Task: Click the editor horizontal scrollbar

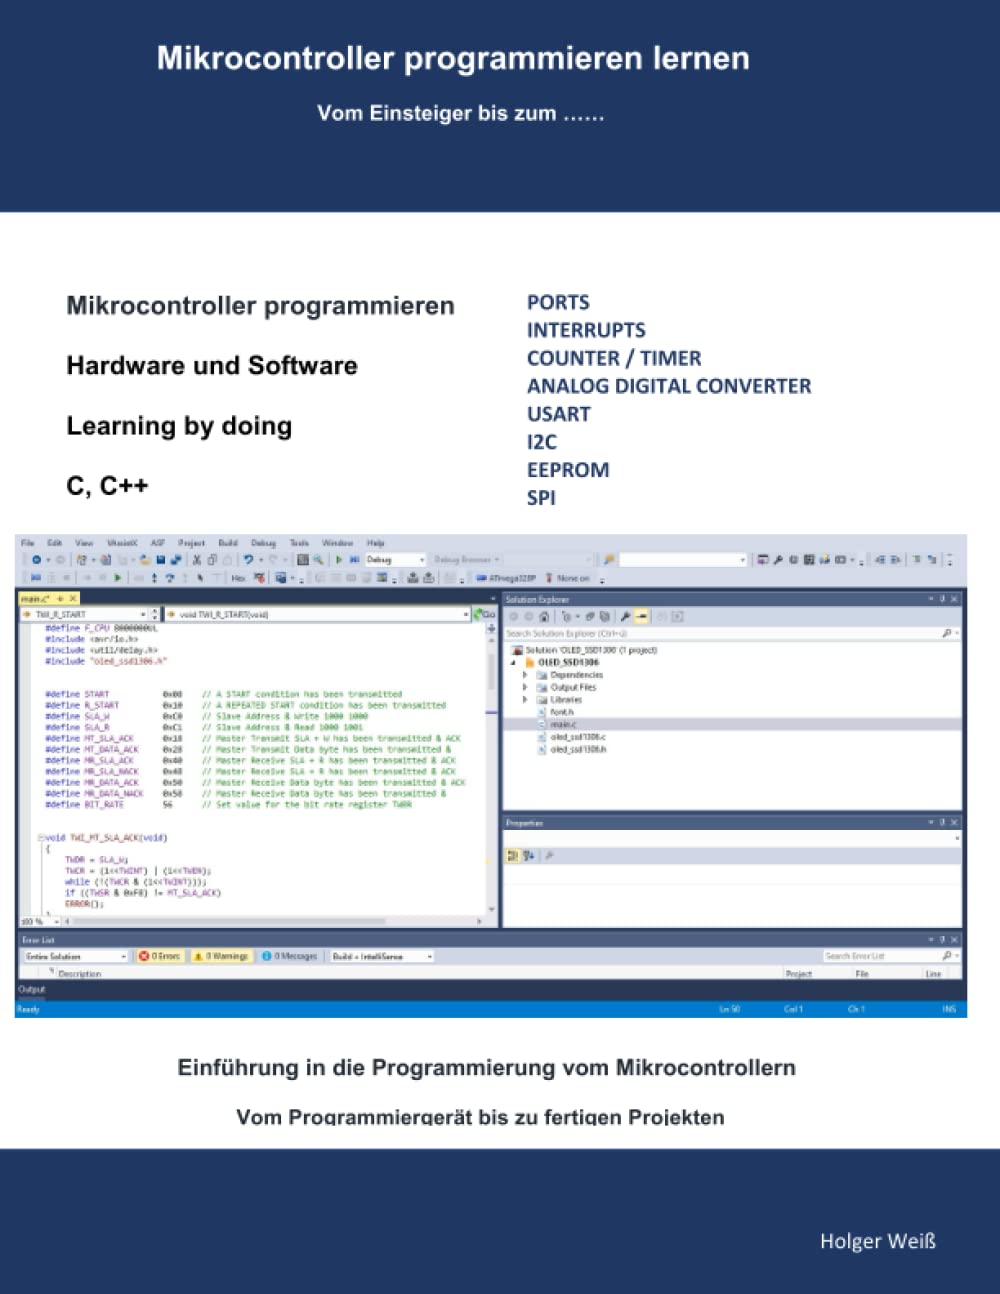Action: (x=274, y=921)
